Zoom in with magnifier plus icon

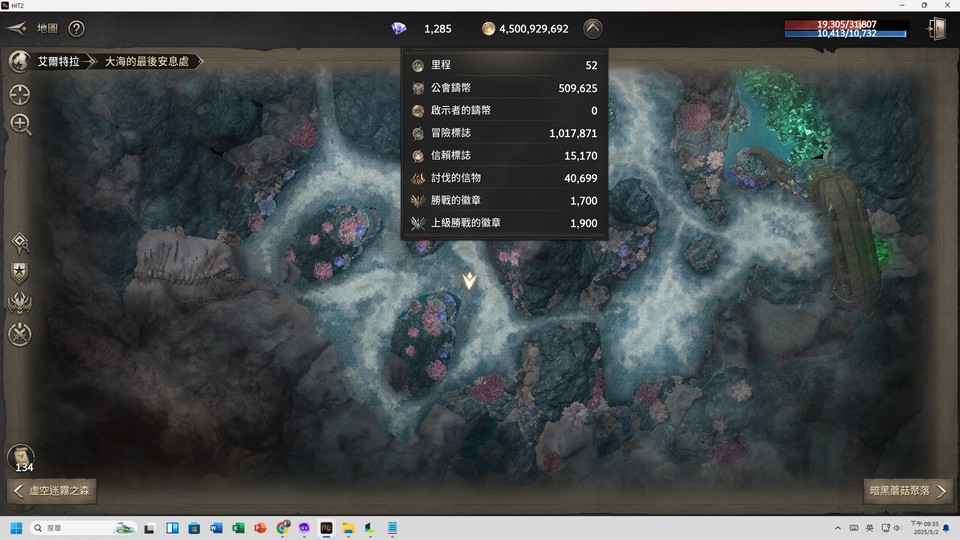(21, 124)
